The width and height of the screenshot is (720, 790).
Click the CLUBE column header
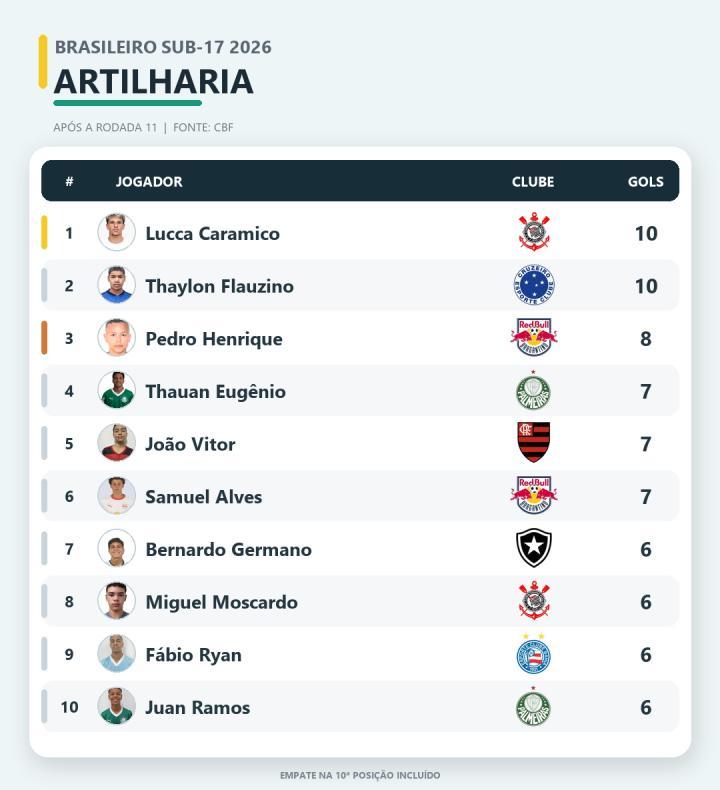(x=533, y=181)
